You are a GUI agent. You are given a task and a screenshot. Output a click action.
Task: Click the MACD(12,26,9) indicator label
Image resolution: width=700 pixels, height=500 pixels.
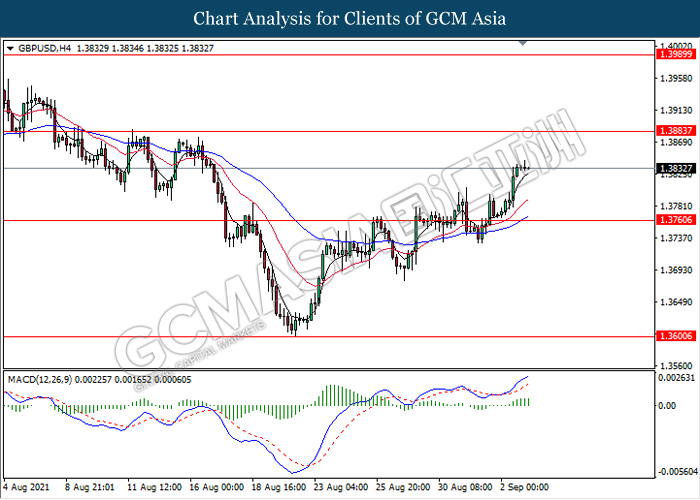click(x=40, y=379)
